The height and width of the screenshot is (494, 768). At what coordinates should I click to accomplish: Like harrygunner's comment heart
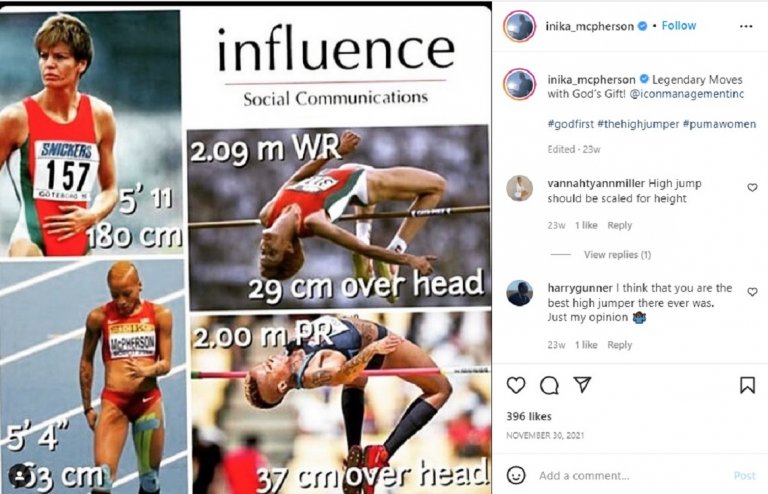coord(752,292)
